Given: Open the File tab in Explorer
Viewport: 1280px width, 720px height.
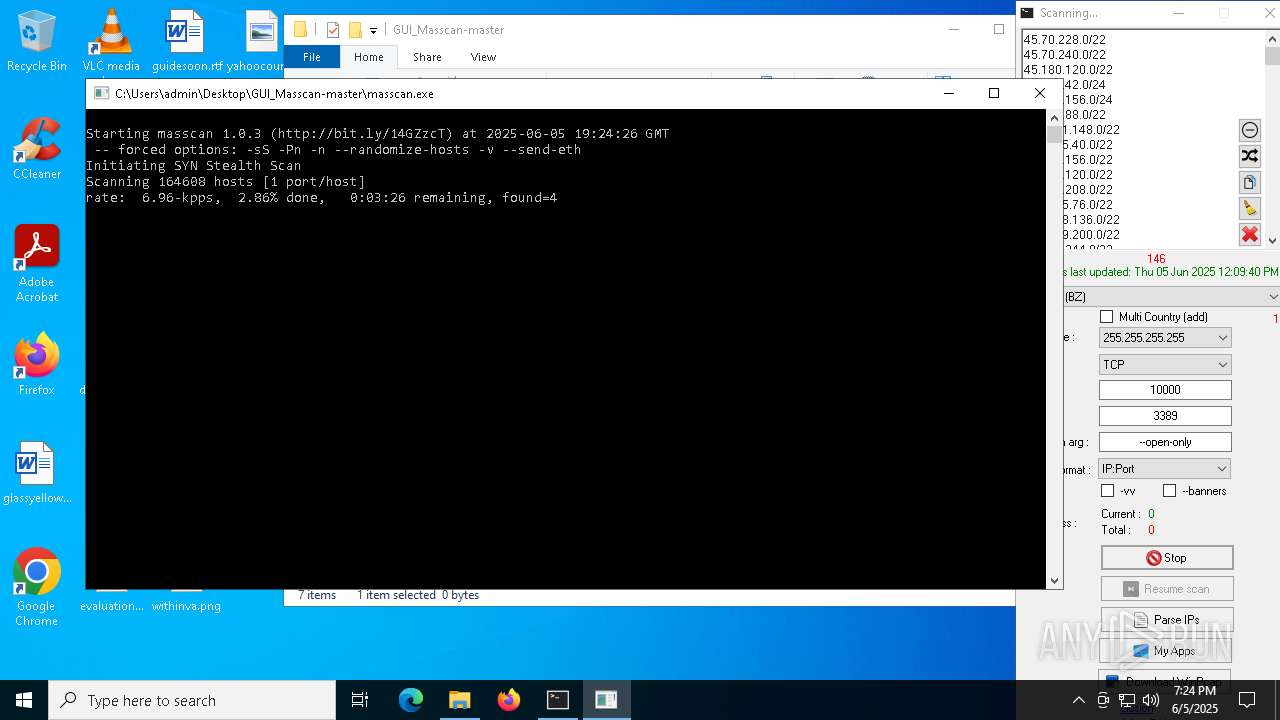Looking at the screenshot, I should (312, 57).
